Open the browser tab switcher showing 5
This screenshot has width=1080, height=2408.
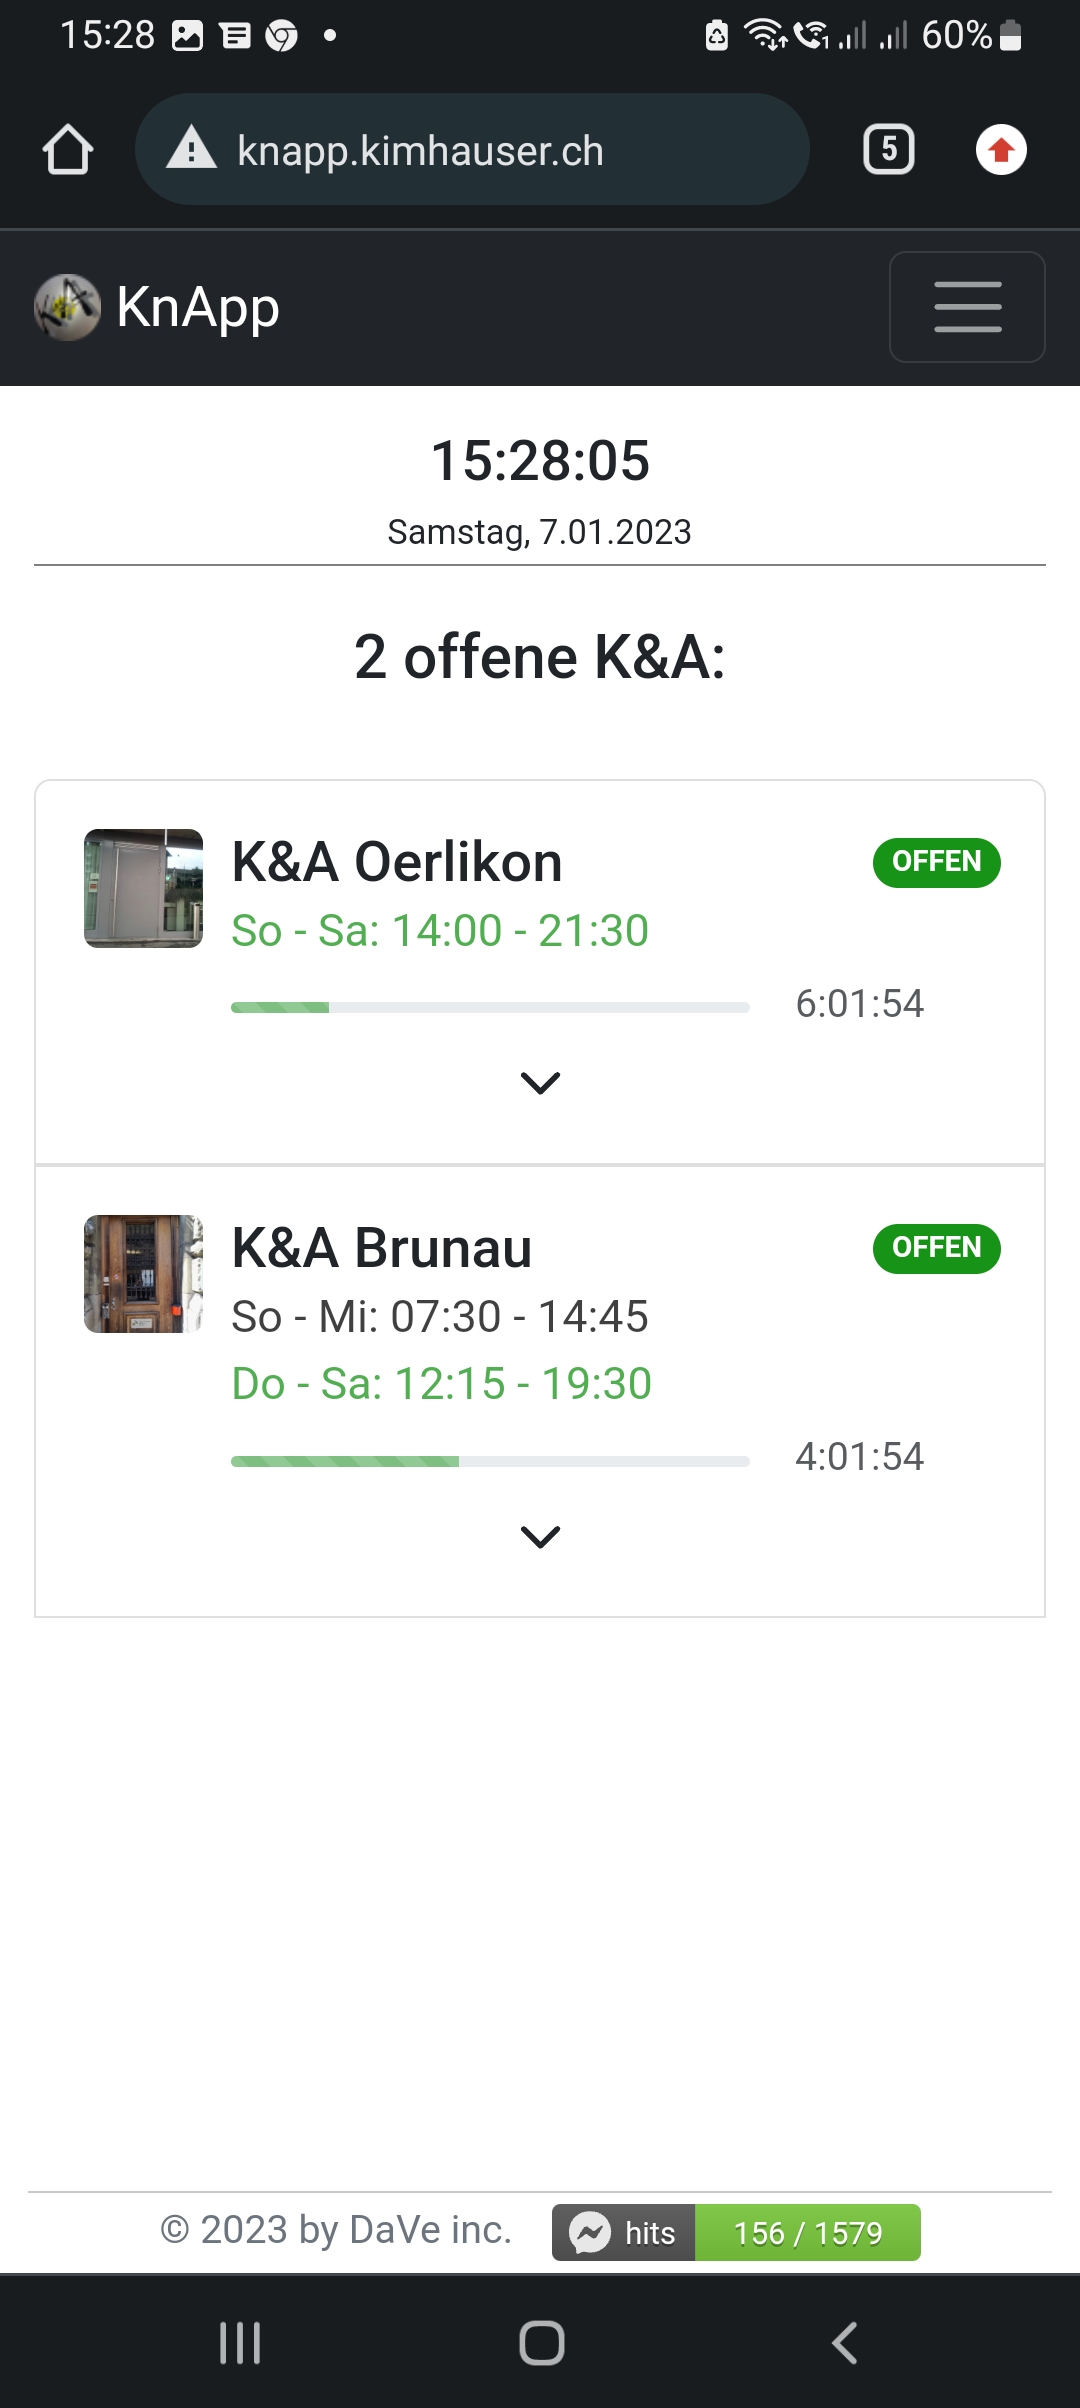tap(888, 150)
